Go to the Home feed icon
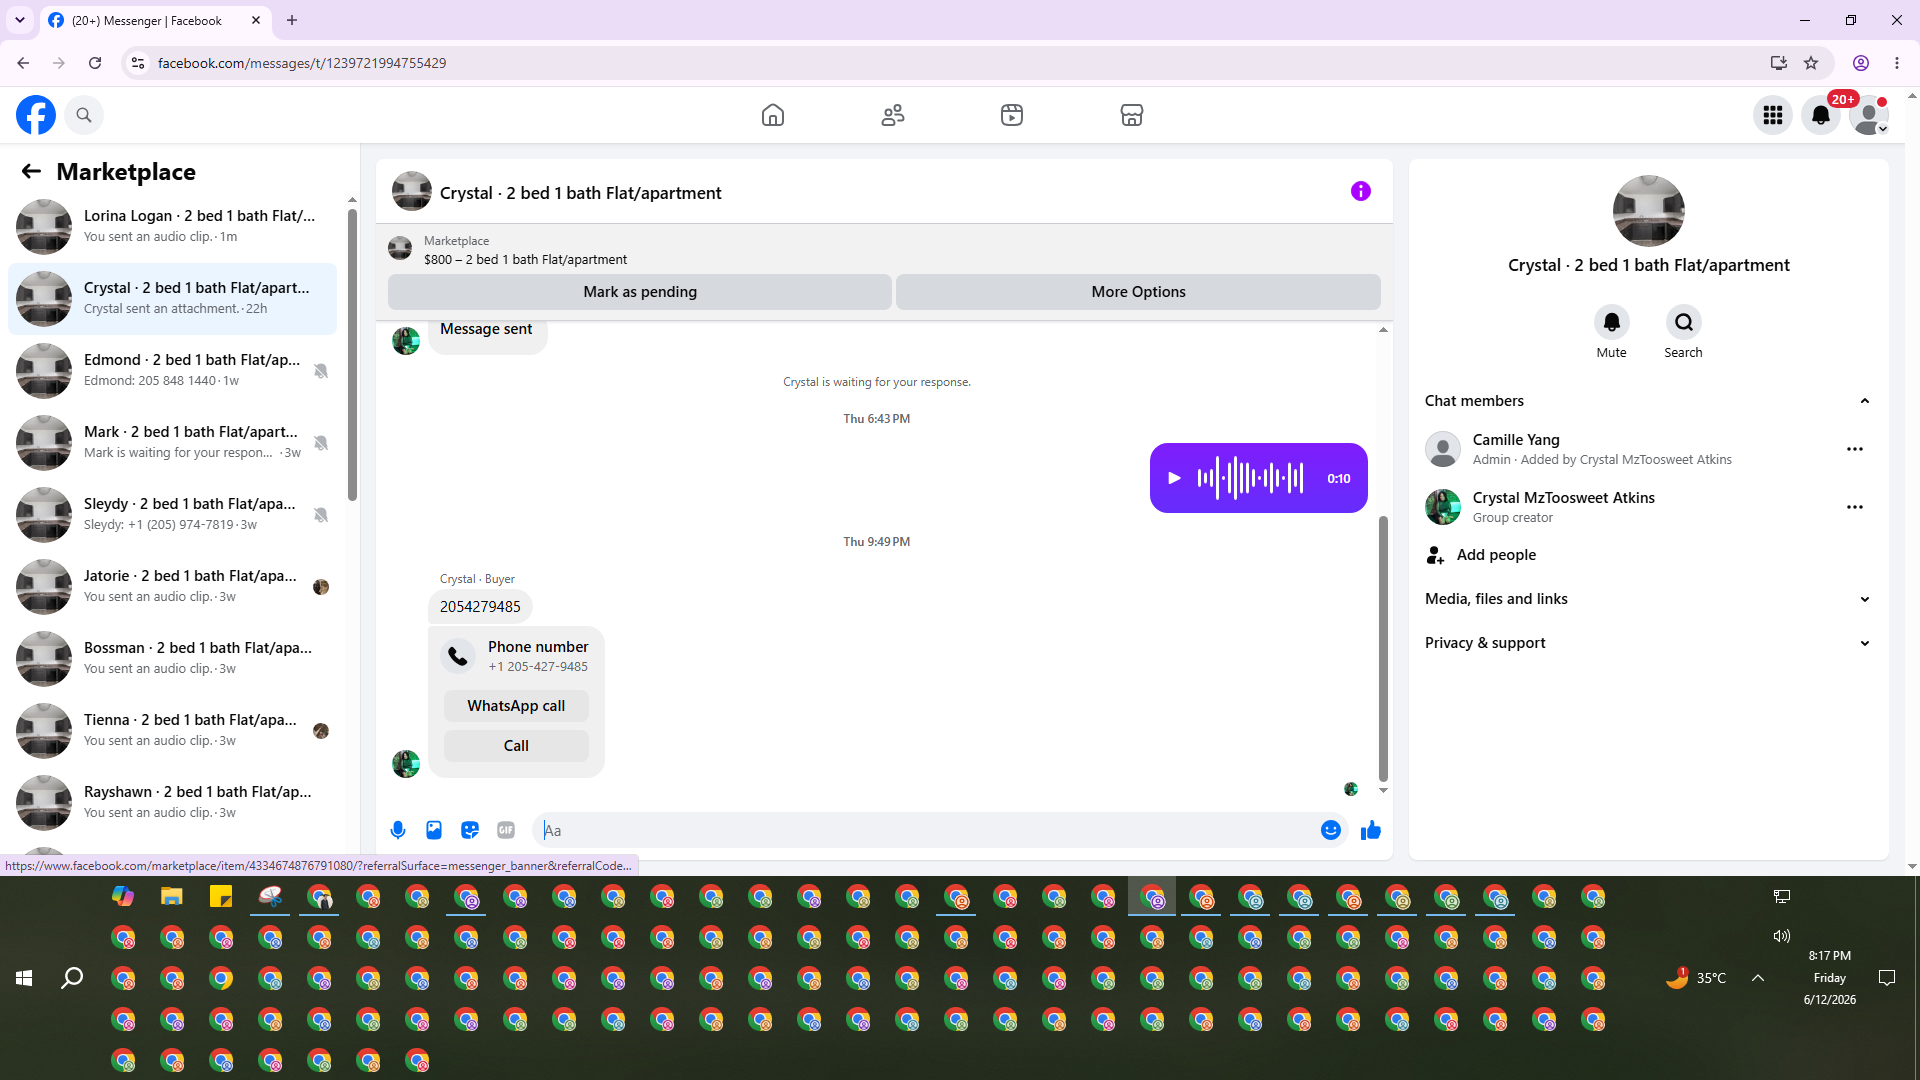 773,115
